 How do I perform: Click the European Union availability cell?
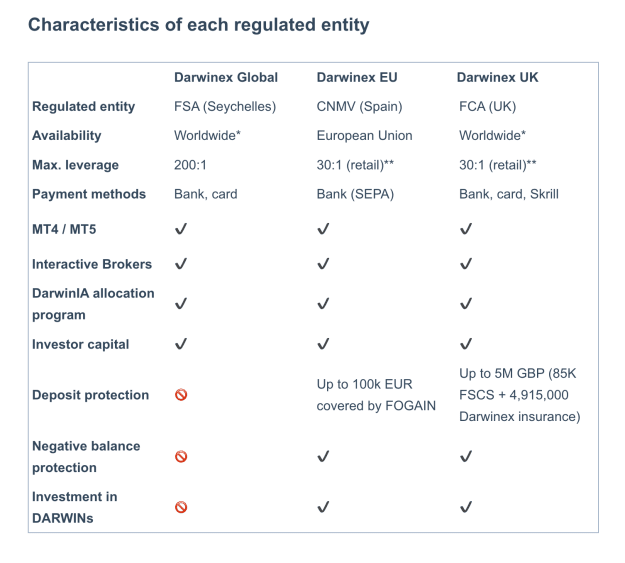click(x=364, y=136)
